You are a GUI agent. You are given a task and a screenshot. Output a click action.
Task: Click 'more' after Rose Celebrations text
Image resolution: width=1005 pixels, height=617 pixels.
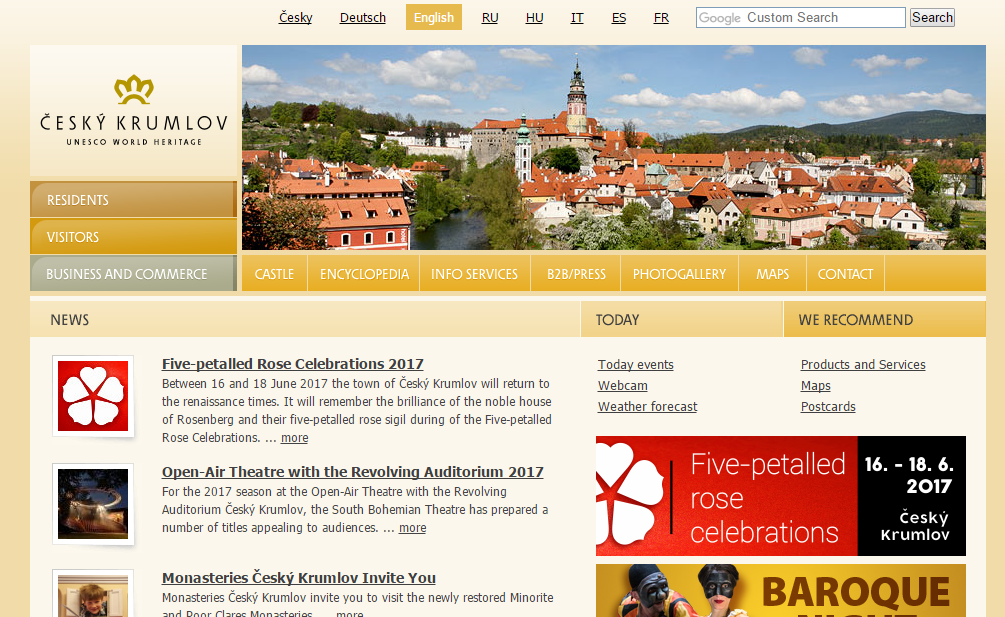pyautogui.click(x=294, y=438)
